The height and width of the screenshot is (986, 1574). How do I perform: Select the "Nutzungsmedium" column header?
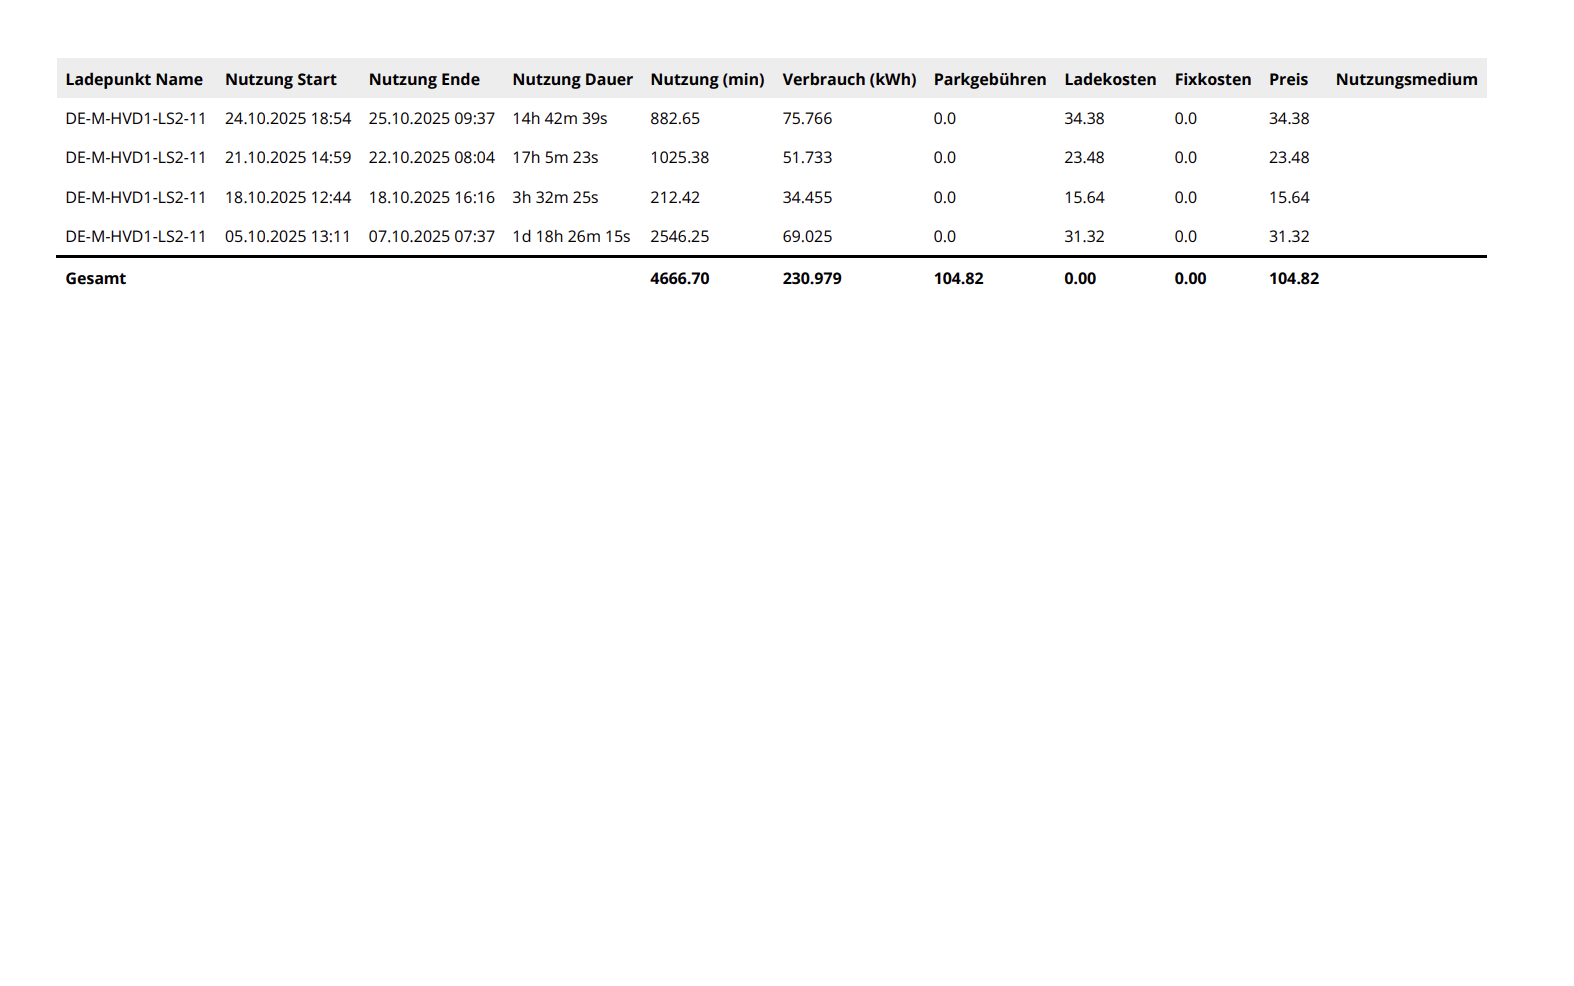1406,79
